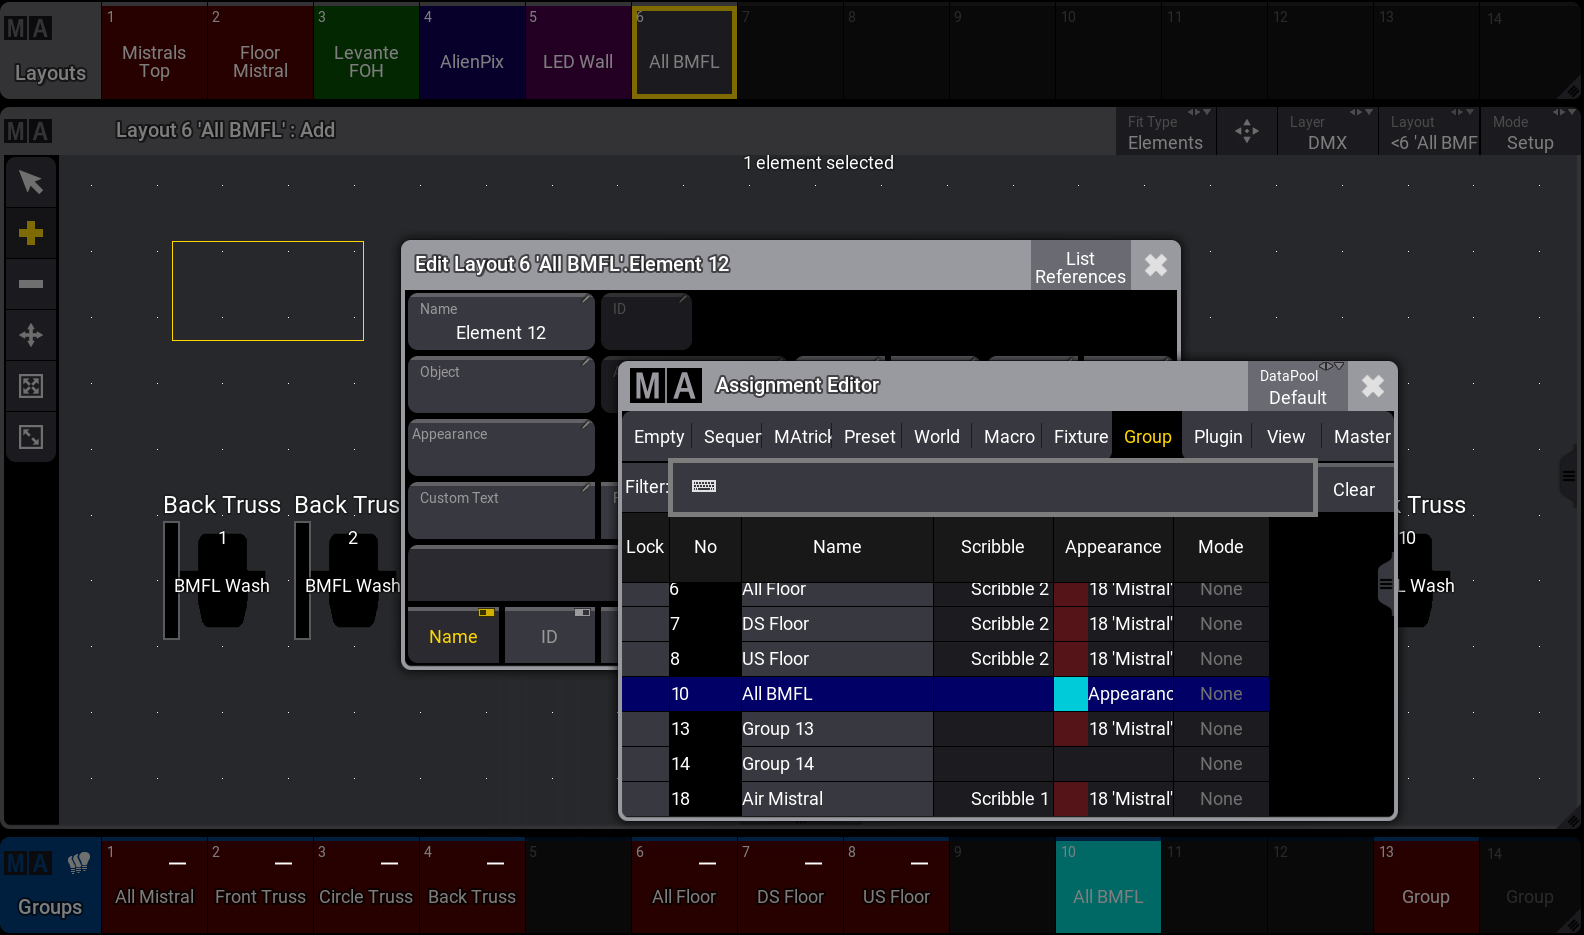Select the Group tab
The height and width of the screenshot is (935, 1584).
click(x=1147, y=437)
